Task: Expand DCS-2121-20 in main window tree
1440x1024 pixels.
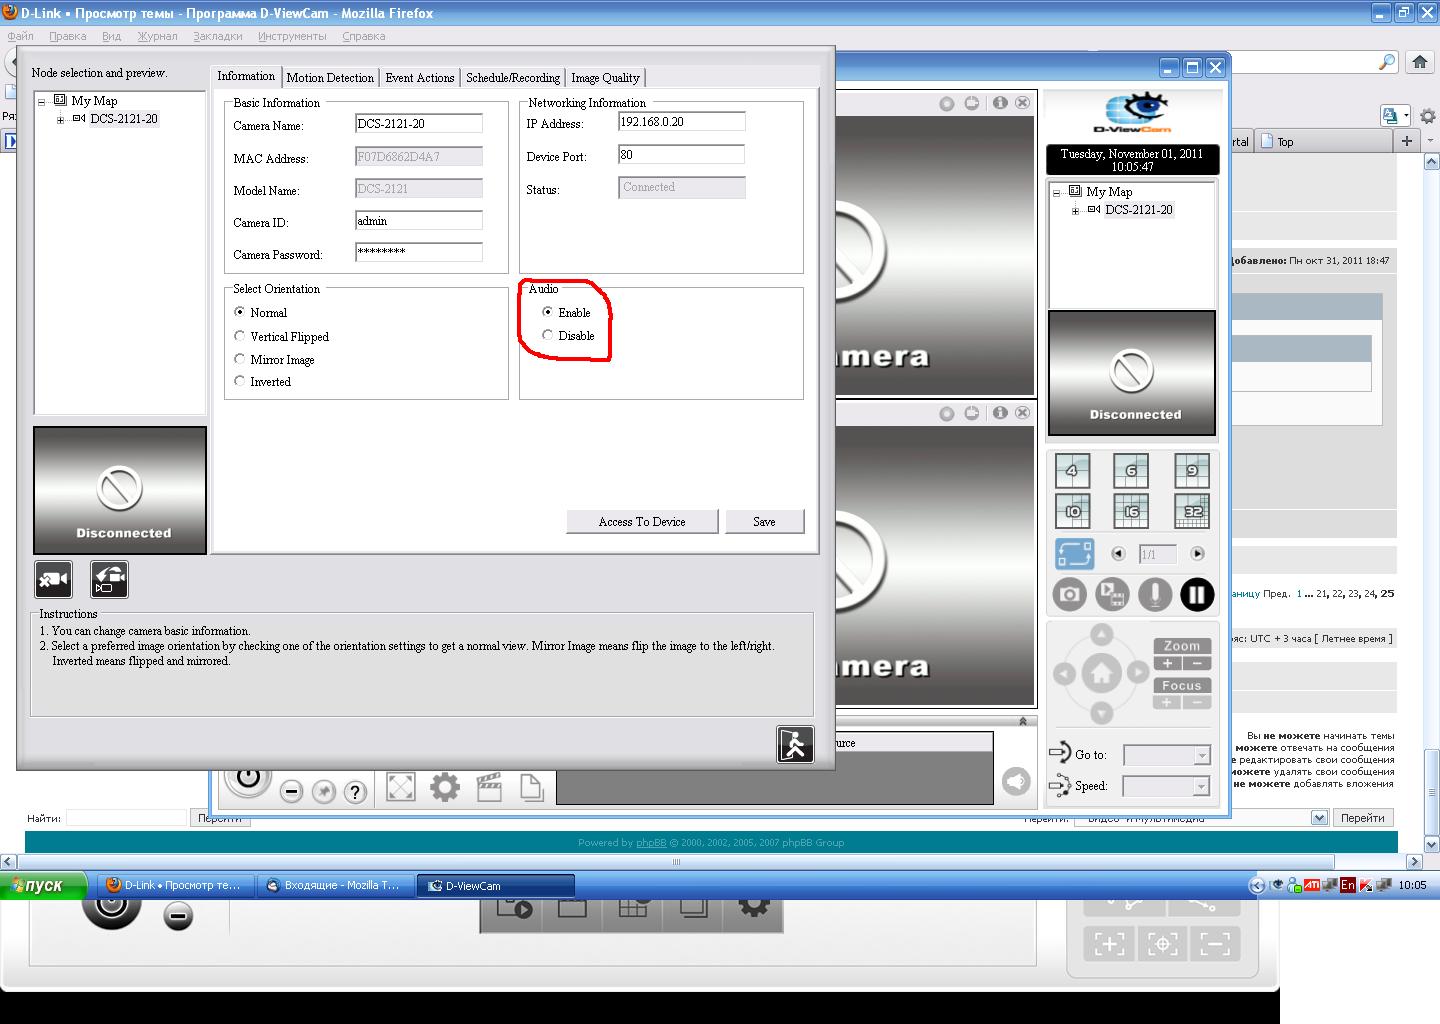Action: pos(1075,211)
